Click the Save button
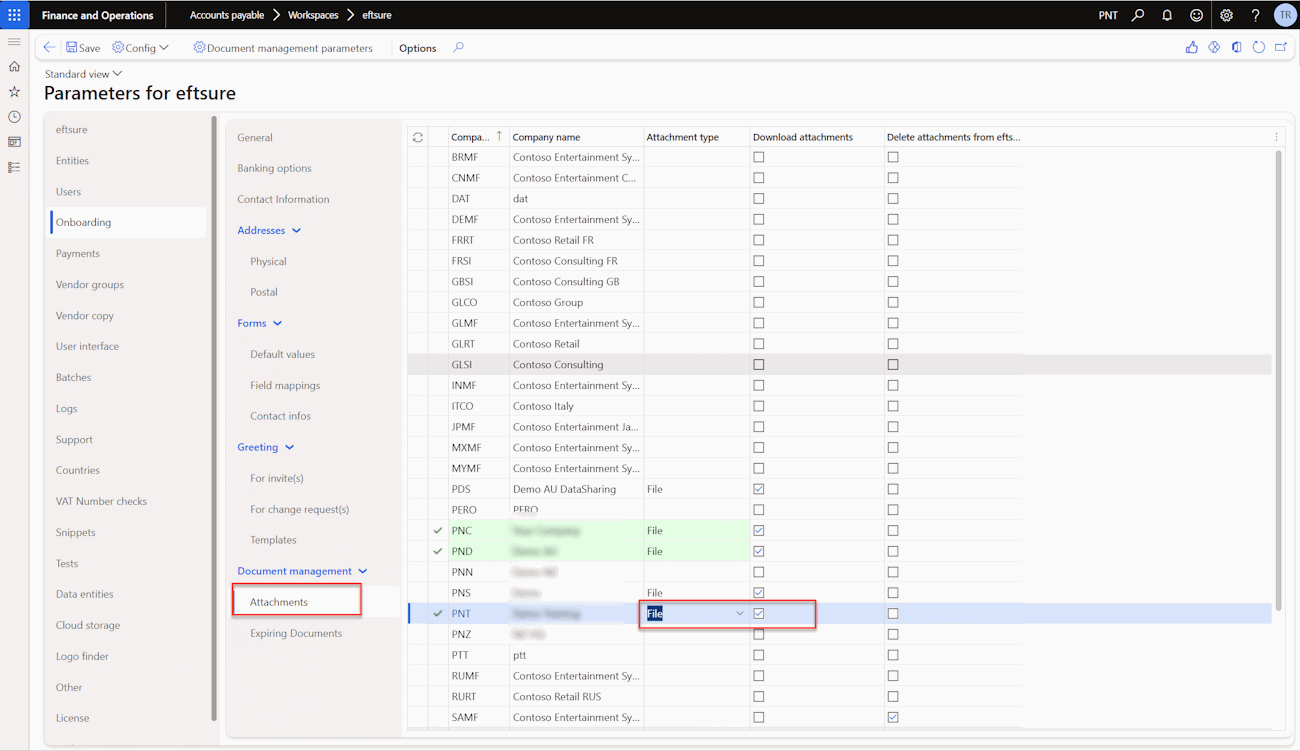1300x751 pixels. pos(83,47)
